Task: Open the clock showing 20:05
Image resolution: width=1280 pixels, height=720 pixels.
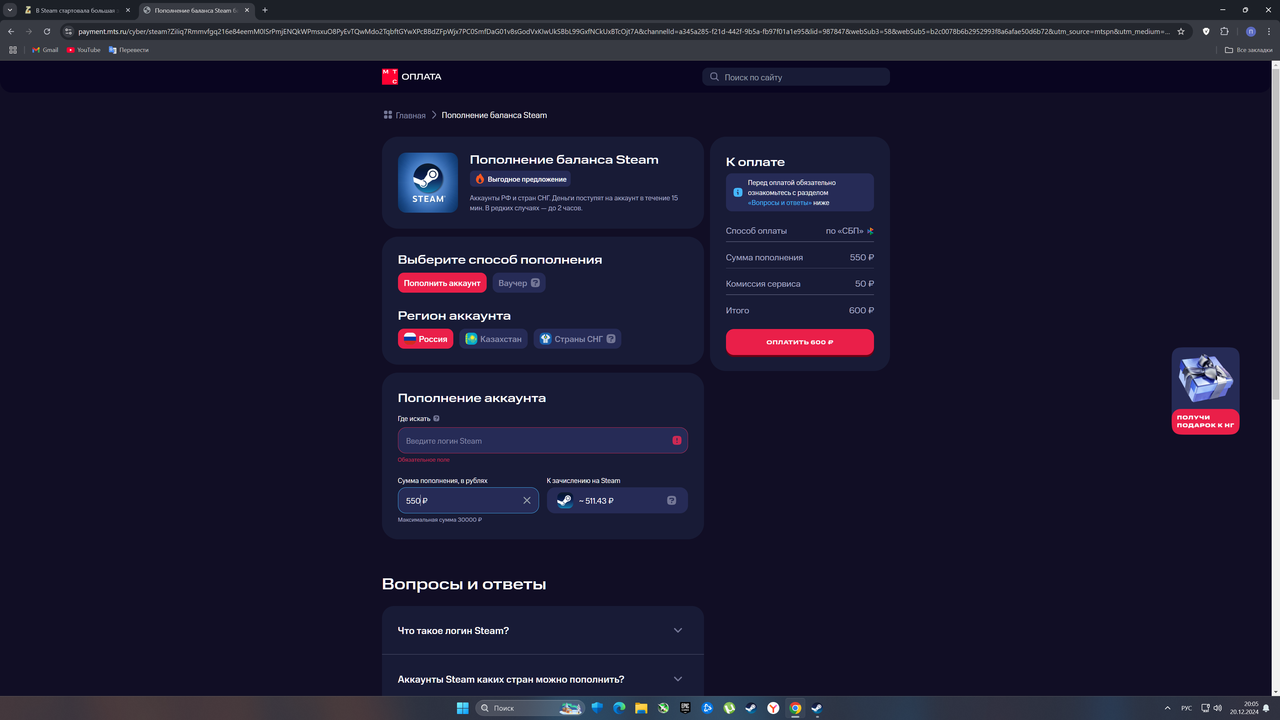Action: (x=1245, y=708)
